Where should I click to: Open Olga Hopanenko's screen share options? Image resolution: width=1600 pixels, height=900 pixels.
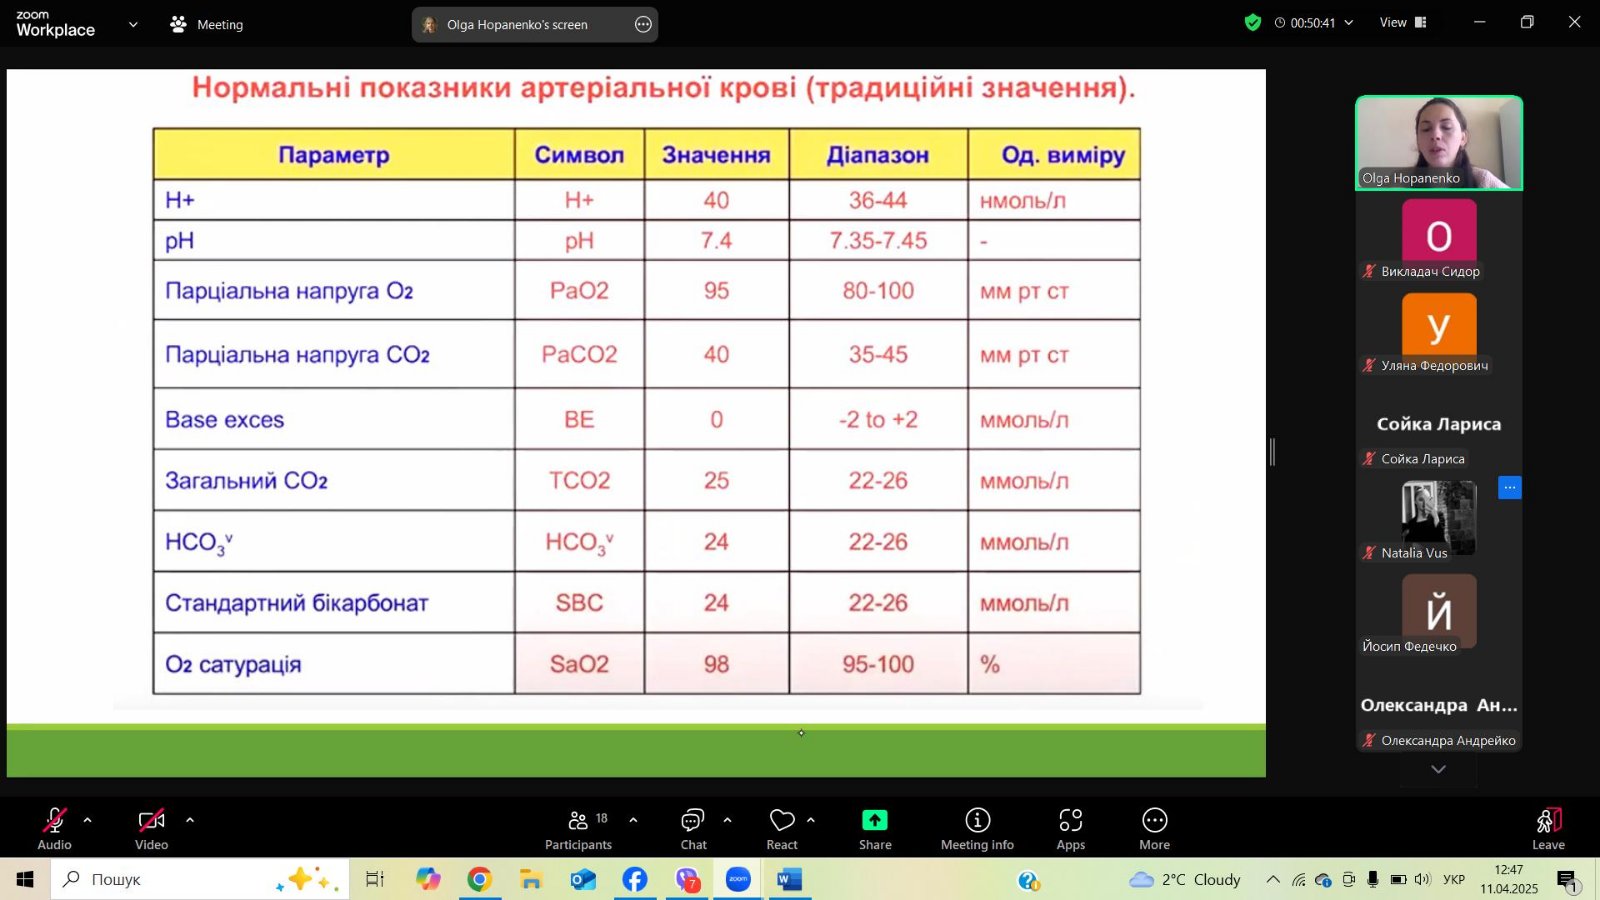pyautogui.click(x=643, y=25)
